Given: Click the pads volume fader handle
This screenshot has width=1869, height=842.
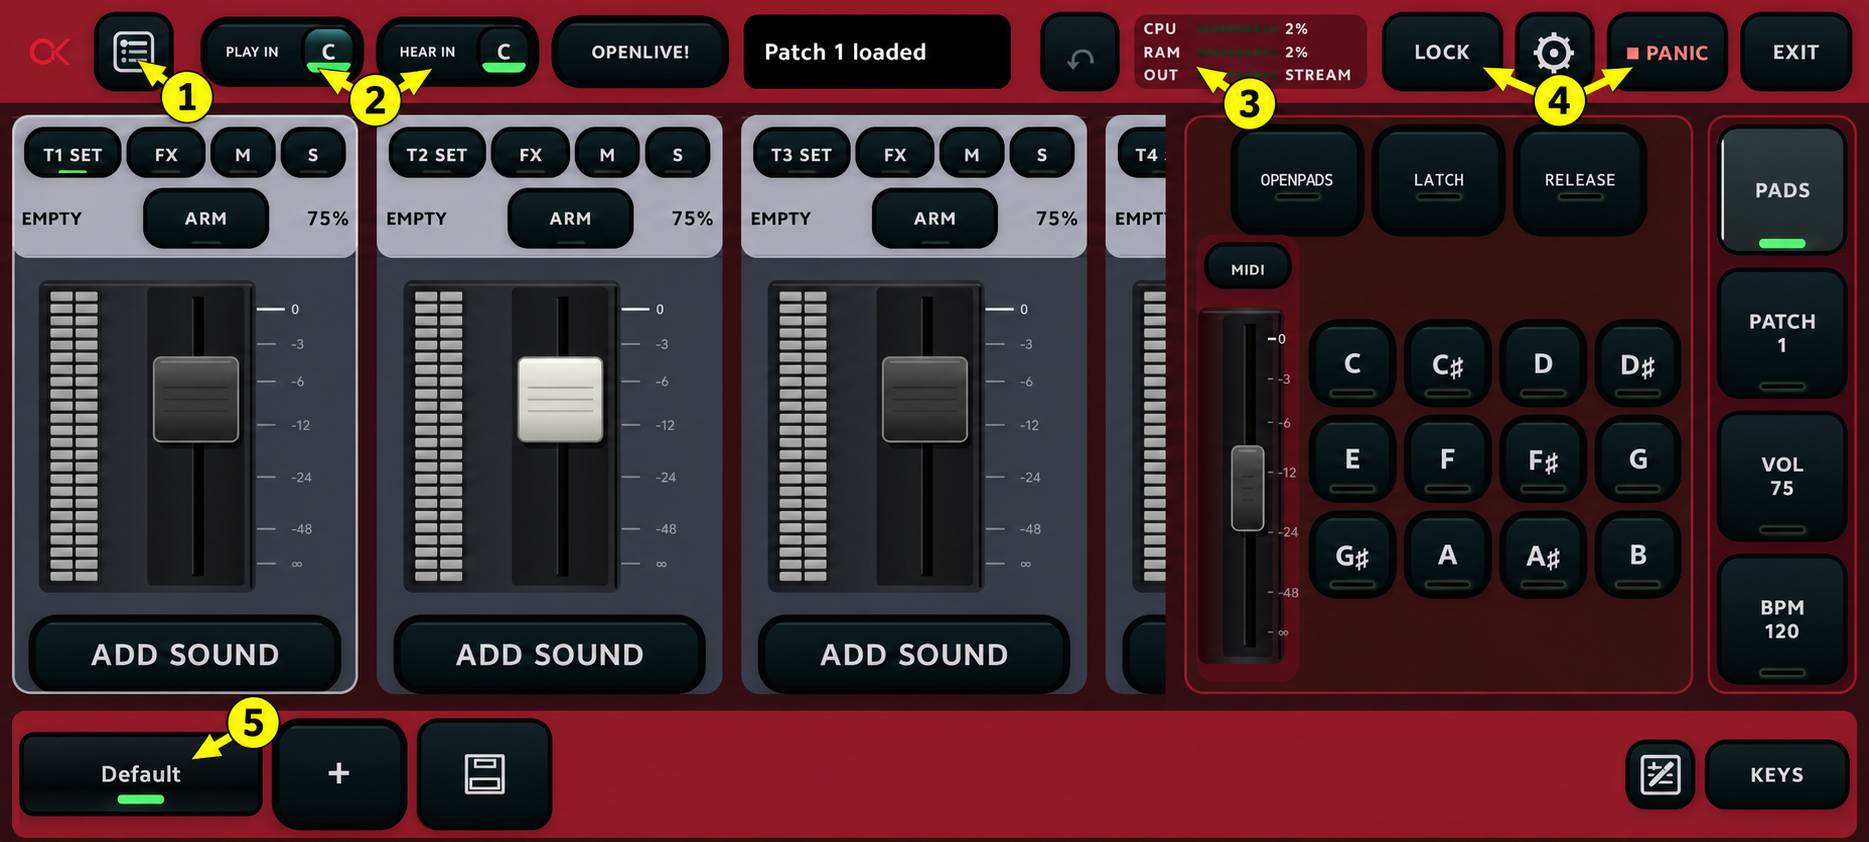Looking at the screenshot, I should [x=1247, y=488].
